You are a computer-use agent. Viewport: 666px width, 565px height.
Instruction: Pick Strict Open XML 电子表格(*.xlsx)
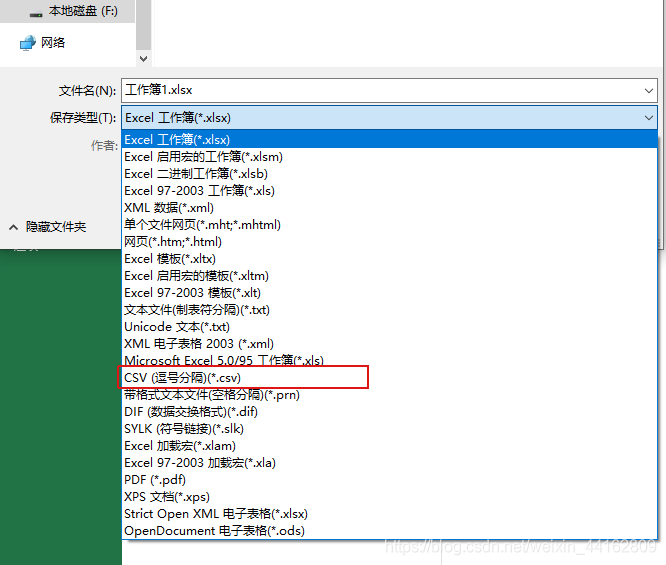point(389,514)
